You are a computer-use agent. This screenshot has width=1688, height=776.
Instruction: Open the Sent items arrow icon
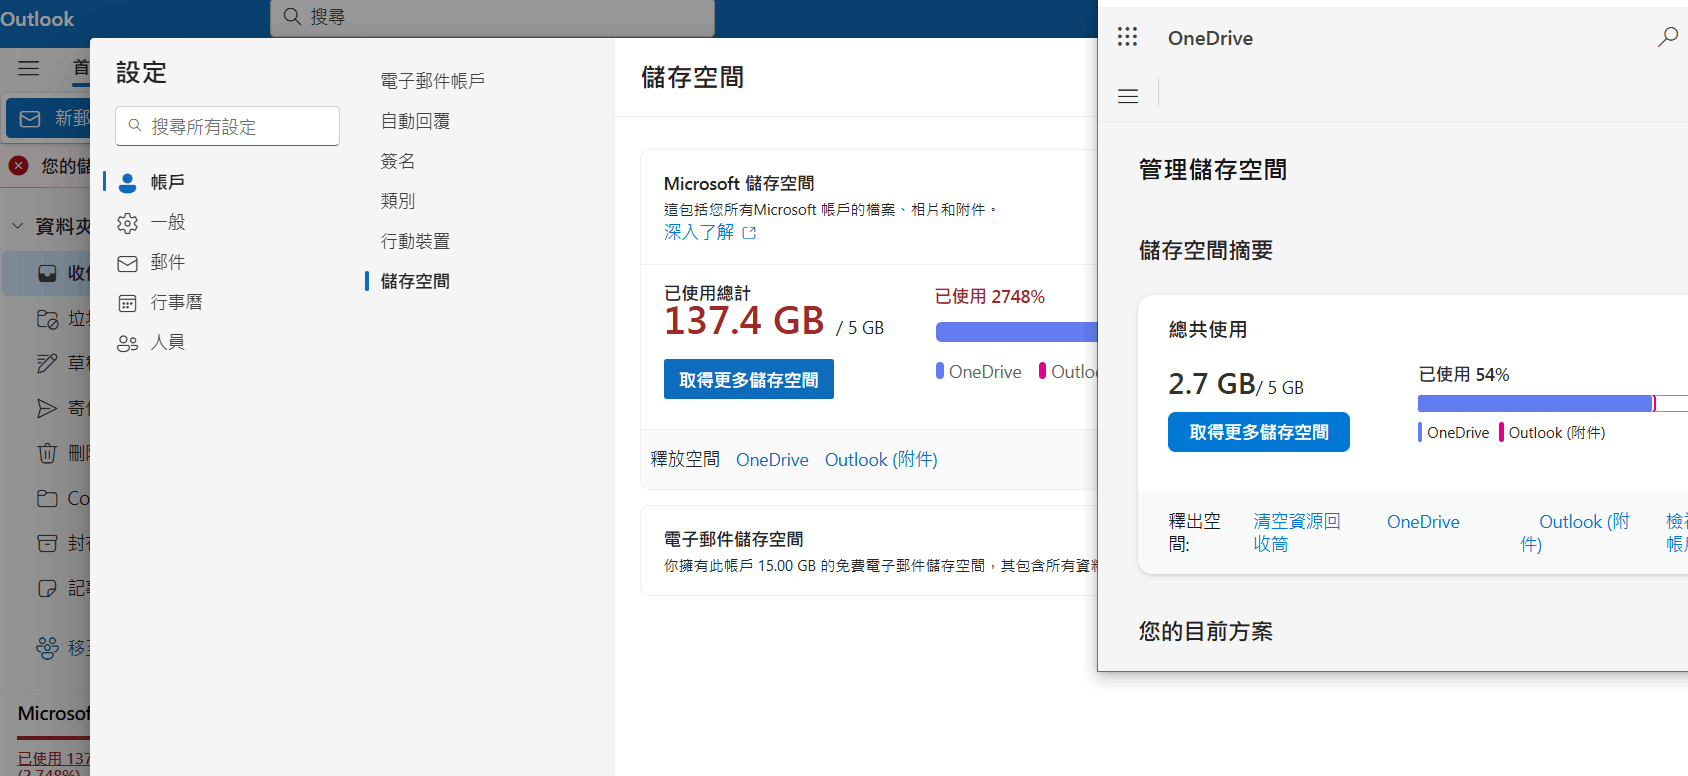(x=47, y=408)
